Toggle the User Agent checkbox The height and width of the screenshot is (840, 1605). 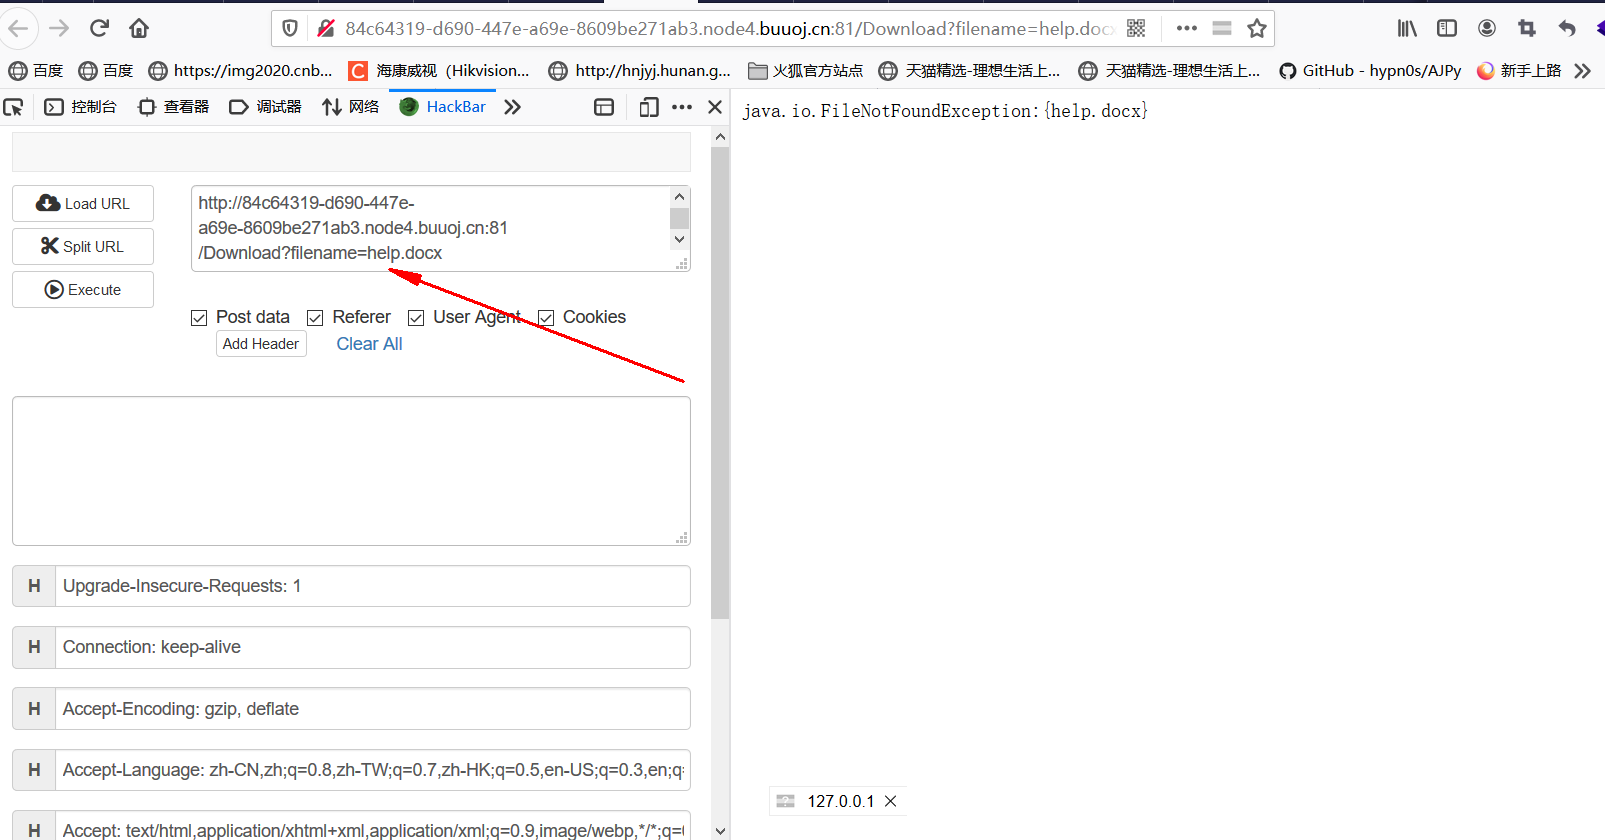point(416,318)
